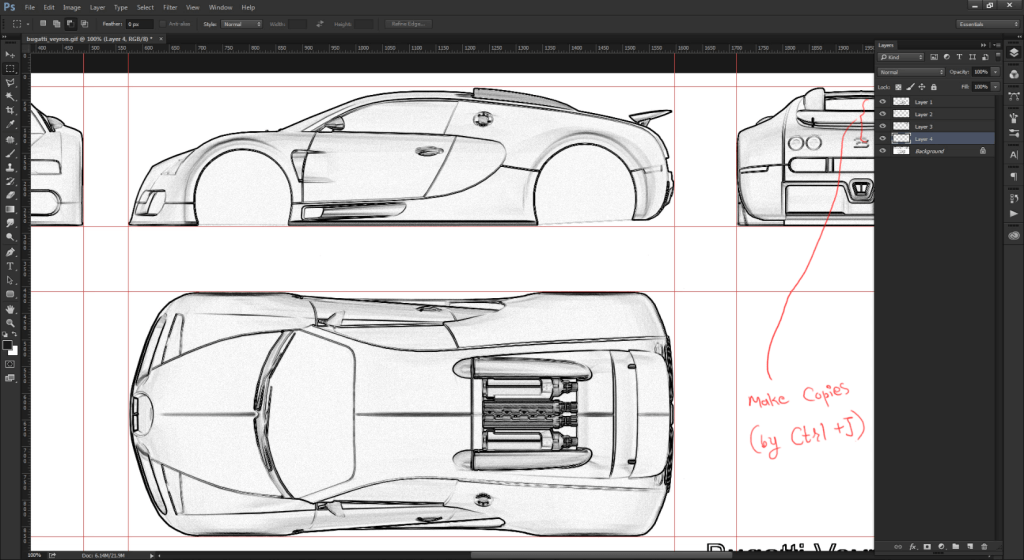Toggle Quick Mask mode

(x=10, y=364)
